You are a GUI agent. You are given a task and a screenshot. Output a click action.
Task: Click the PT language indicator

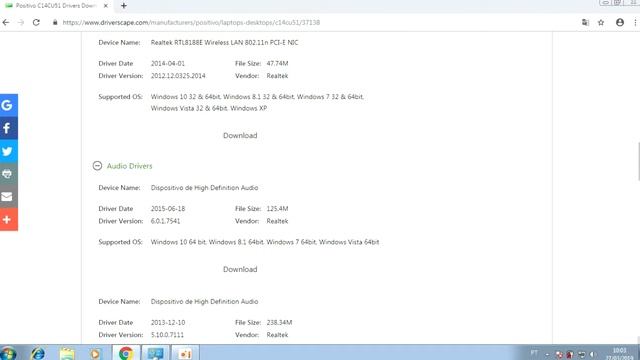point(534,353)
